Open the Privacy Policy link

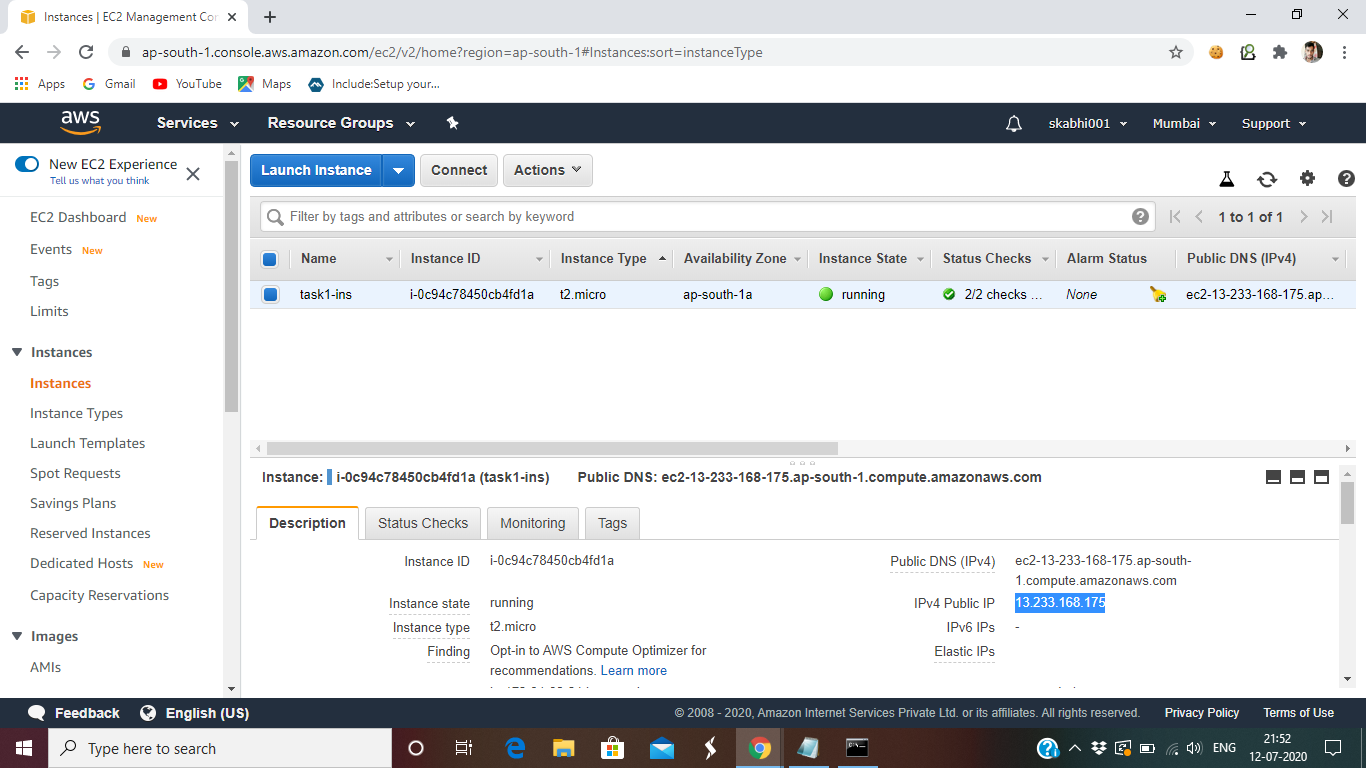point(1202,713)
